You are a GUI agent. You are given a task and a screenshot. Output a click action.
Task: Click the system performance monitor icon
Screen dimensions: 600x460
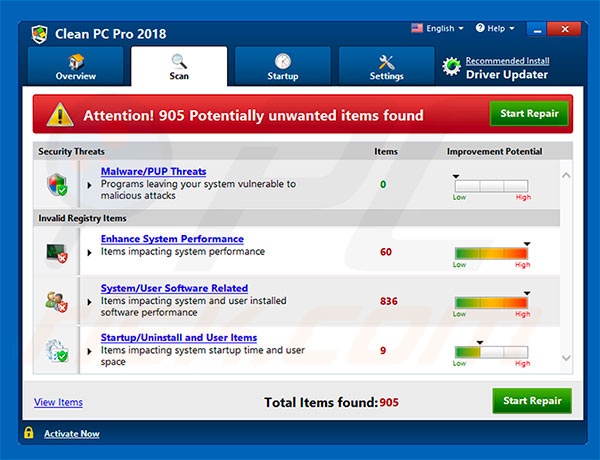tap(57, 253)
